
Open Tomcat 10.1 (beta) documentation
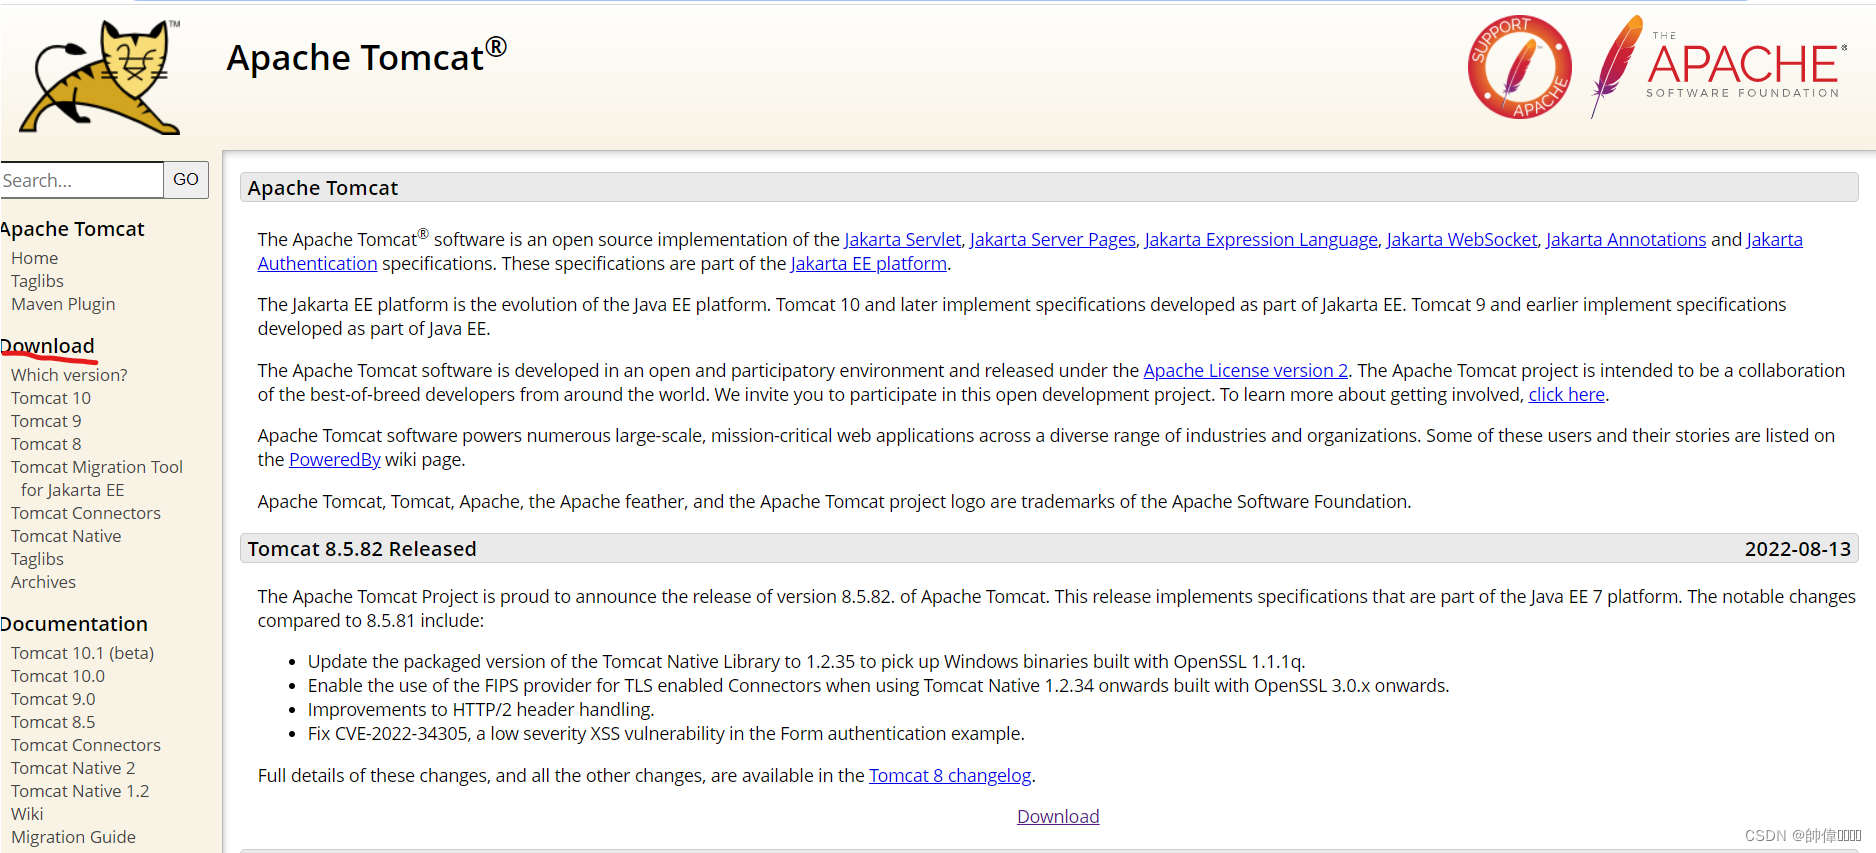pyautogui.click(x=83, y=653)
